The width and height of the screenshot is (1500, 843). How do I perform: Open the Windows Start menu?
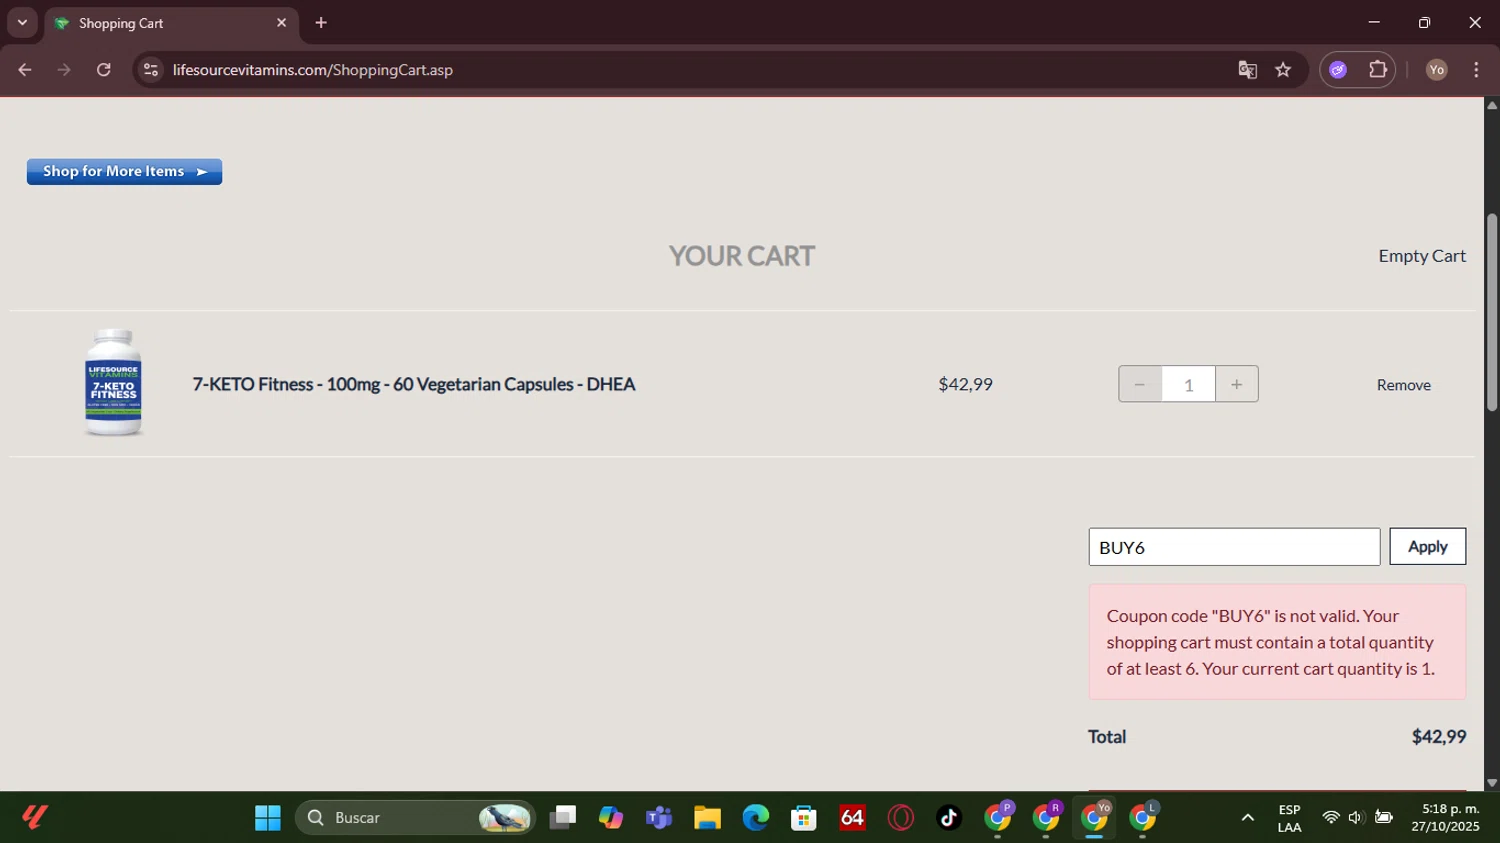tap(268, 818)
